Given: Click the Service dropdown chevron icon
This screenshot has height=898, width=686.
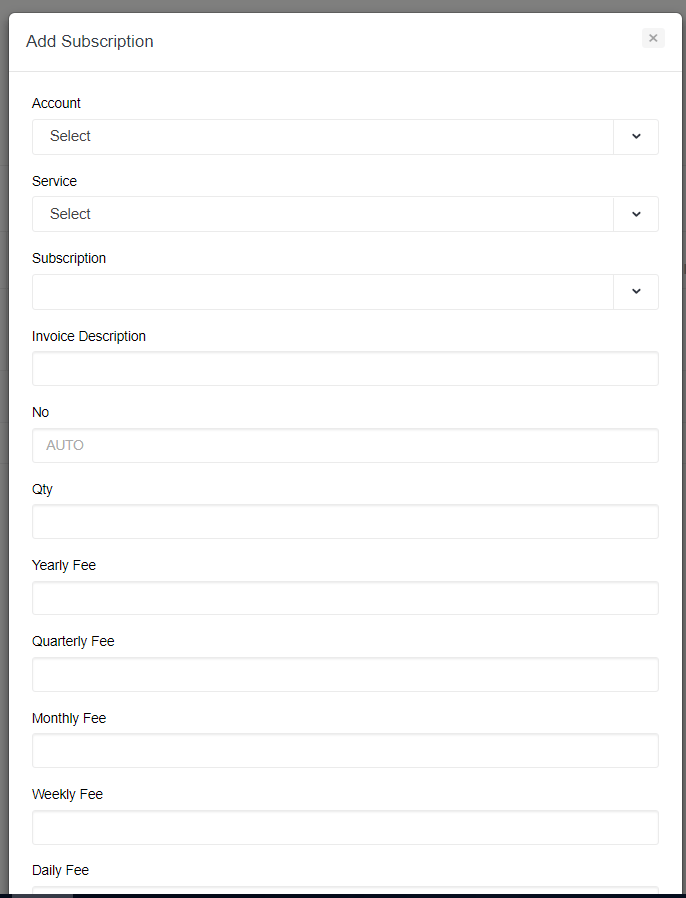Looking at the screenshot, I should 636,214.
